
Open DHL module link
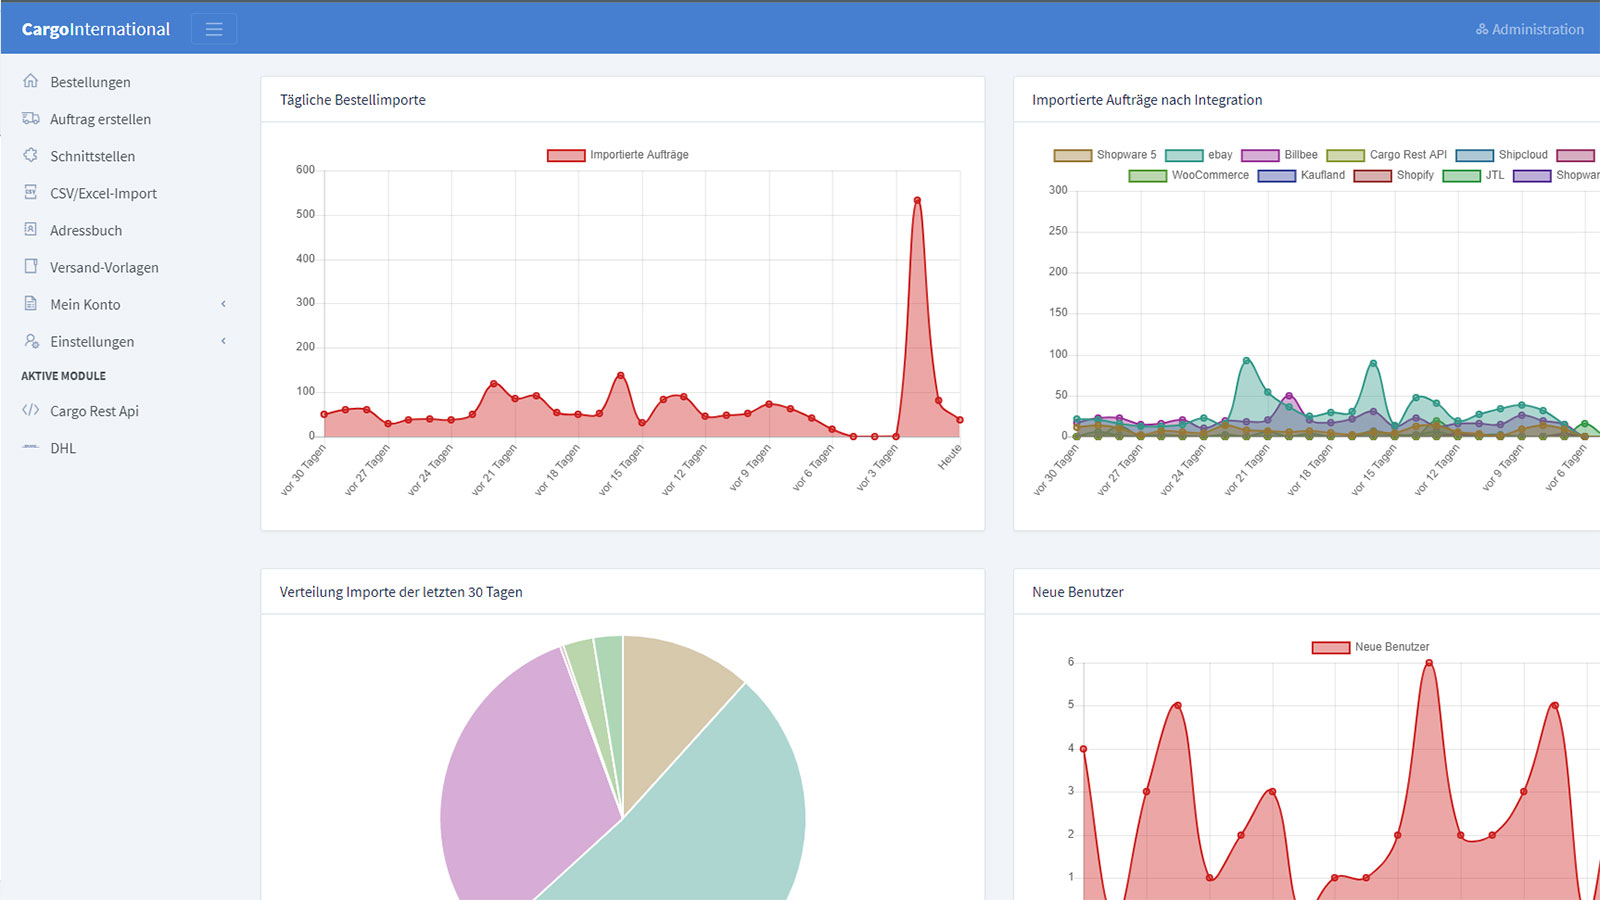63,448
